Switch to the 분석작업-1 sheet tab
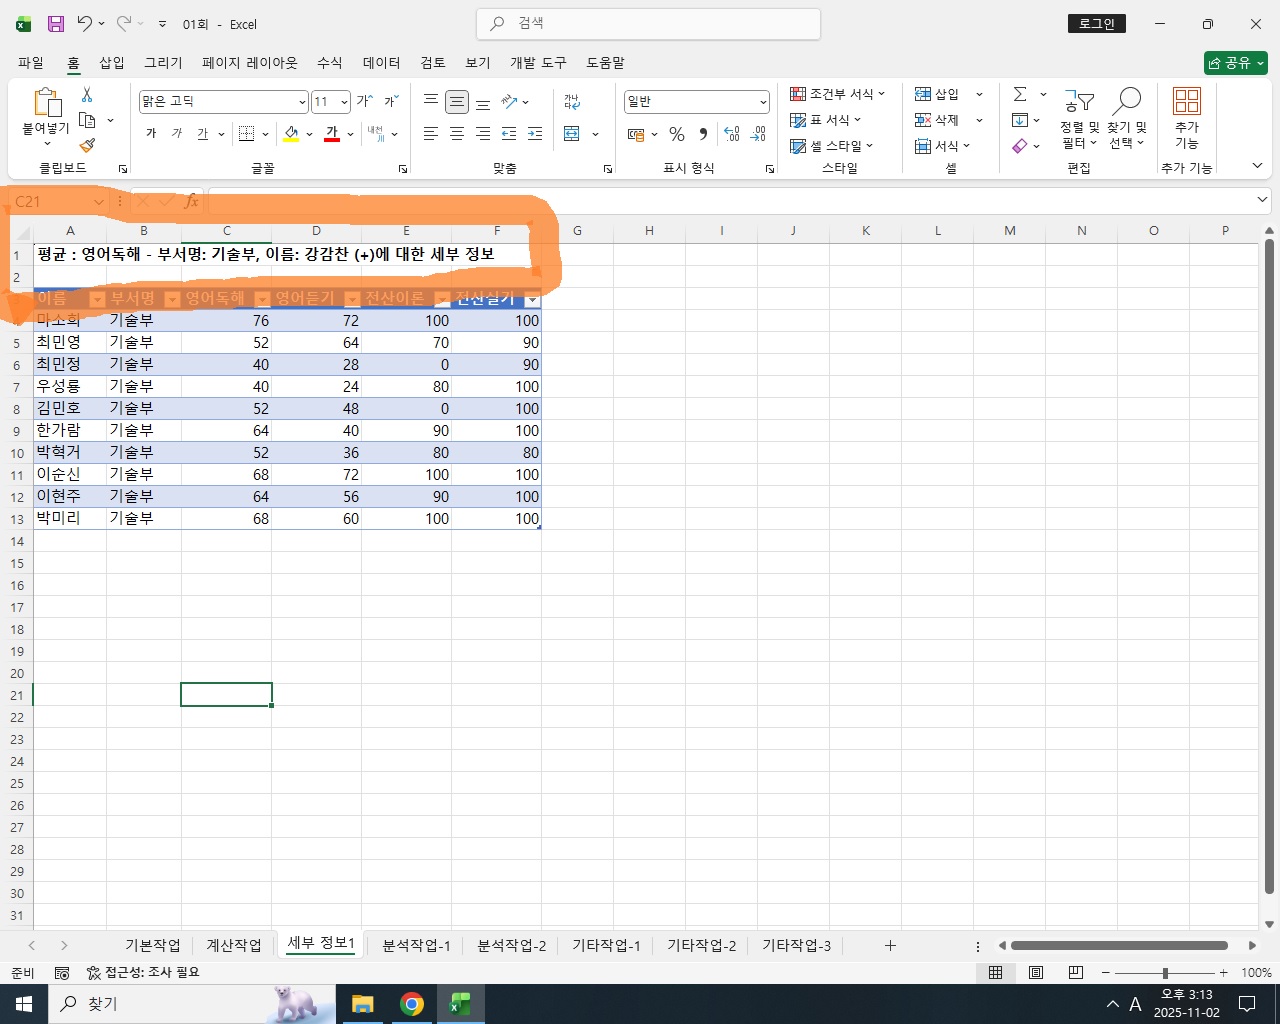The height and width of the screenshot is (1024, 1280). pos(416,945)
